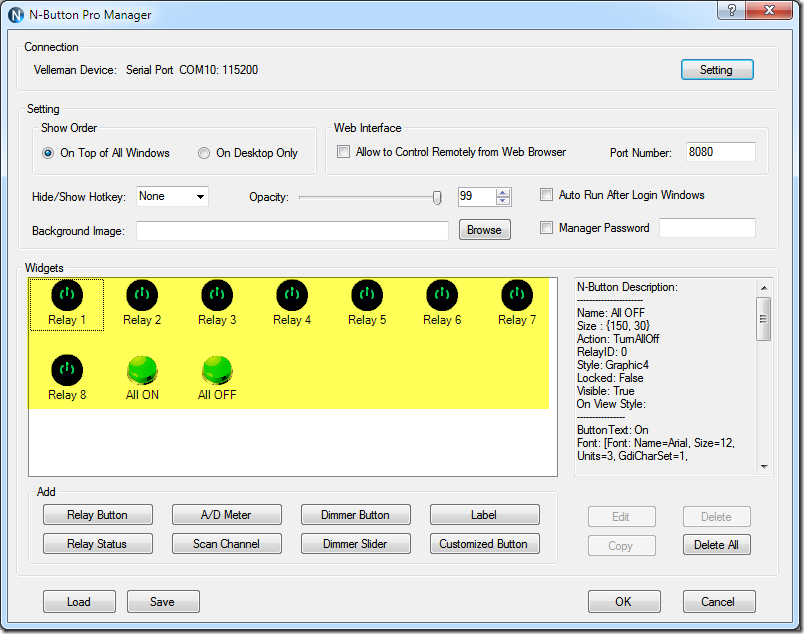The height and width of the screenshot is (634, 804).
Task: Click the Manager Password text field
Action: click(707, 228)
